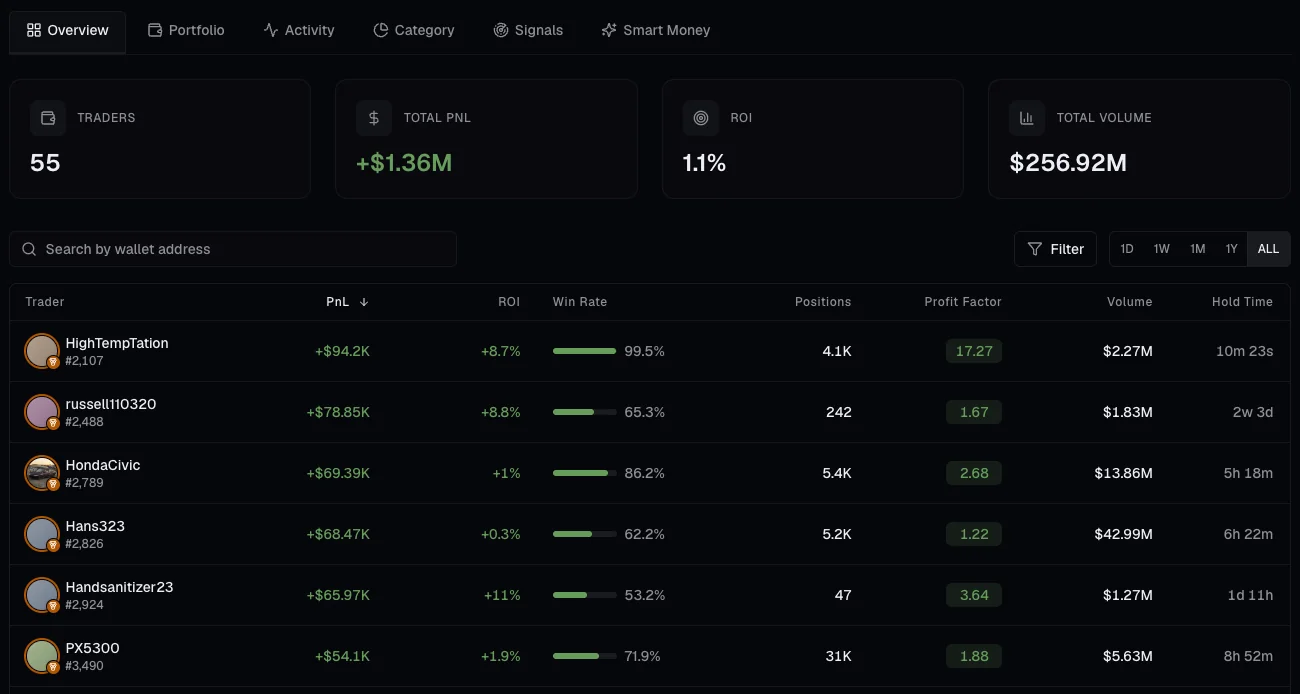Click the +$1.36M total PnL figure
This screenshot has width=1300, height=694.
[x=404, y=163]
